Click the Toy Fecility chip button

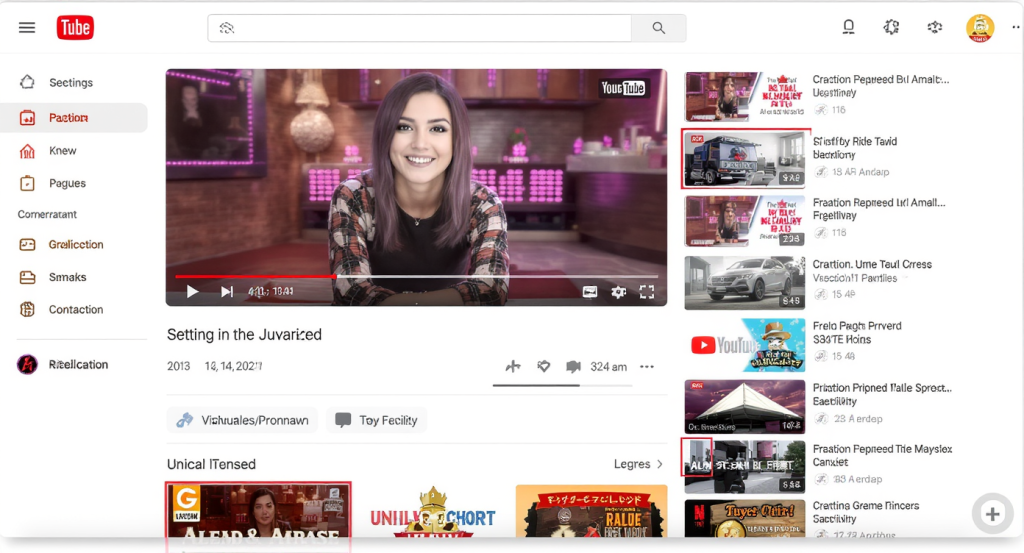pos(376,420)
